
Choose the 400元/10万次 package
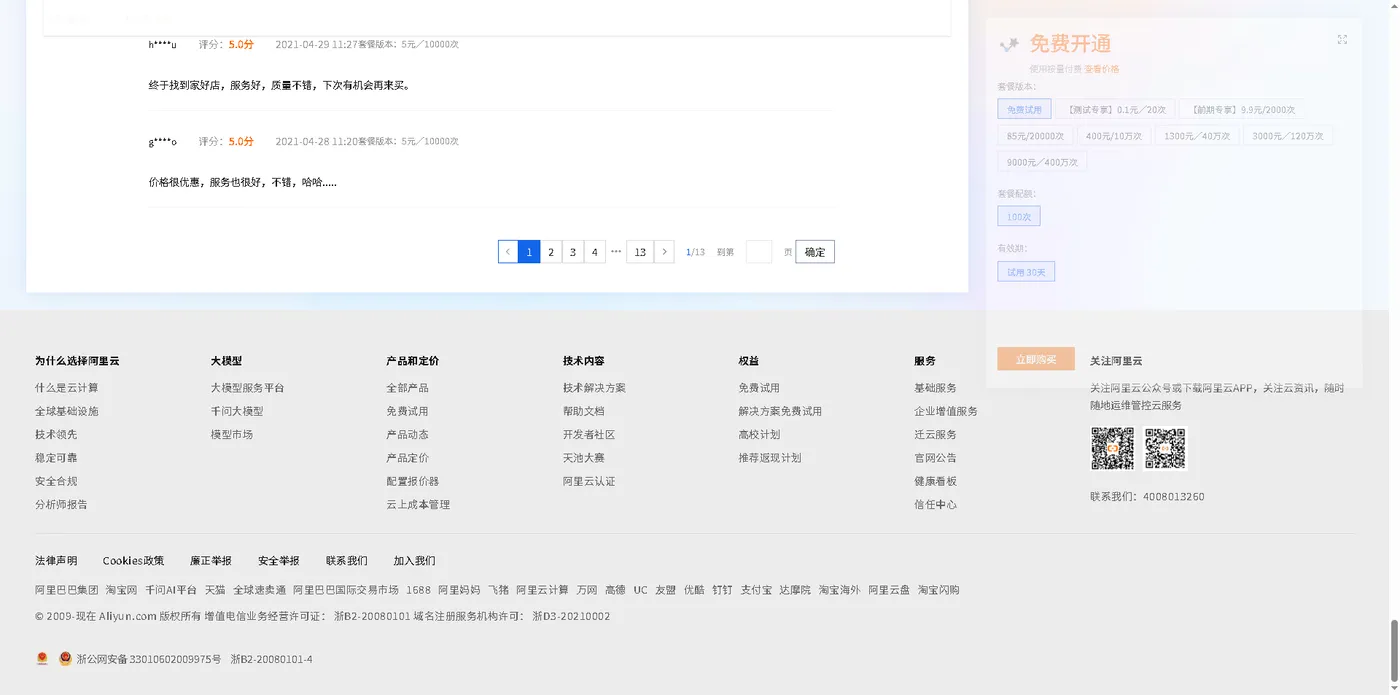(x=1114, y=136)
